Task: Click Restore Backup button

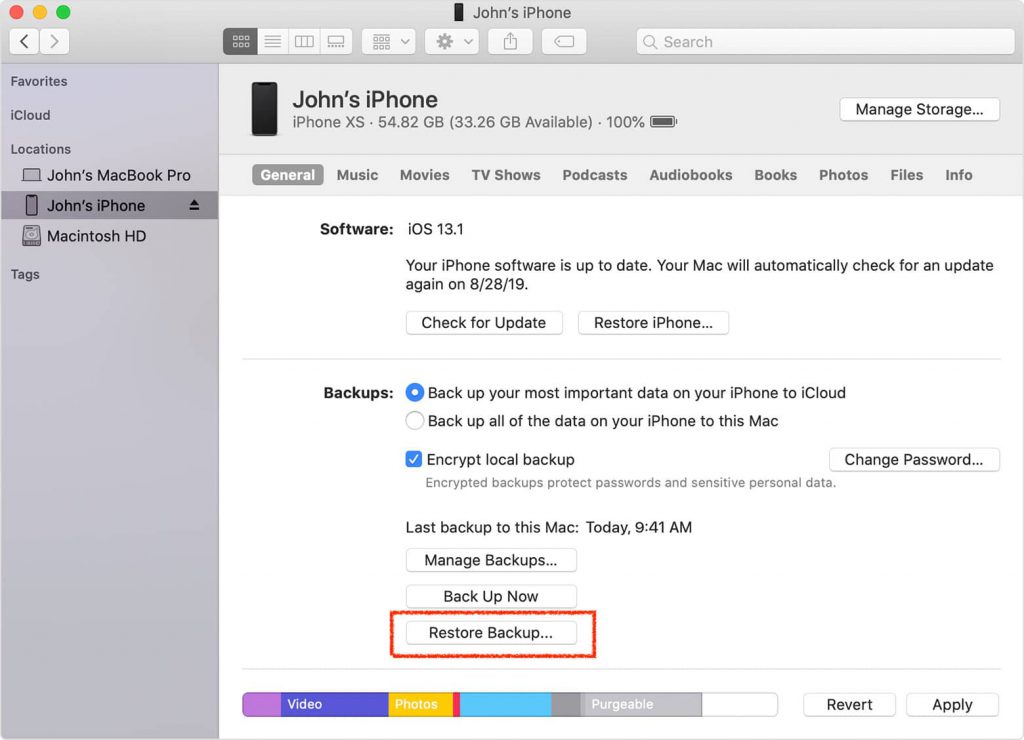Action: (x=491, y=633)
